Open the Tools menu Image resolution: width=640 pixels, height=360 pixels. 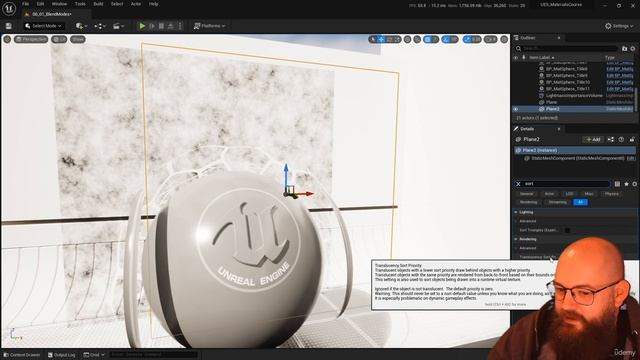80,4
